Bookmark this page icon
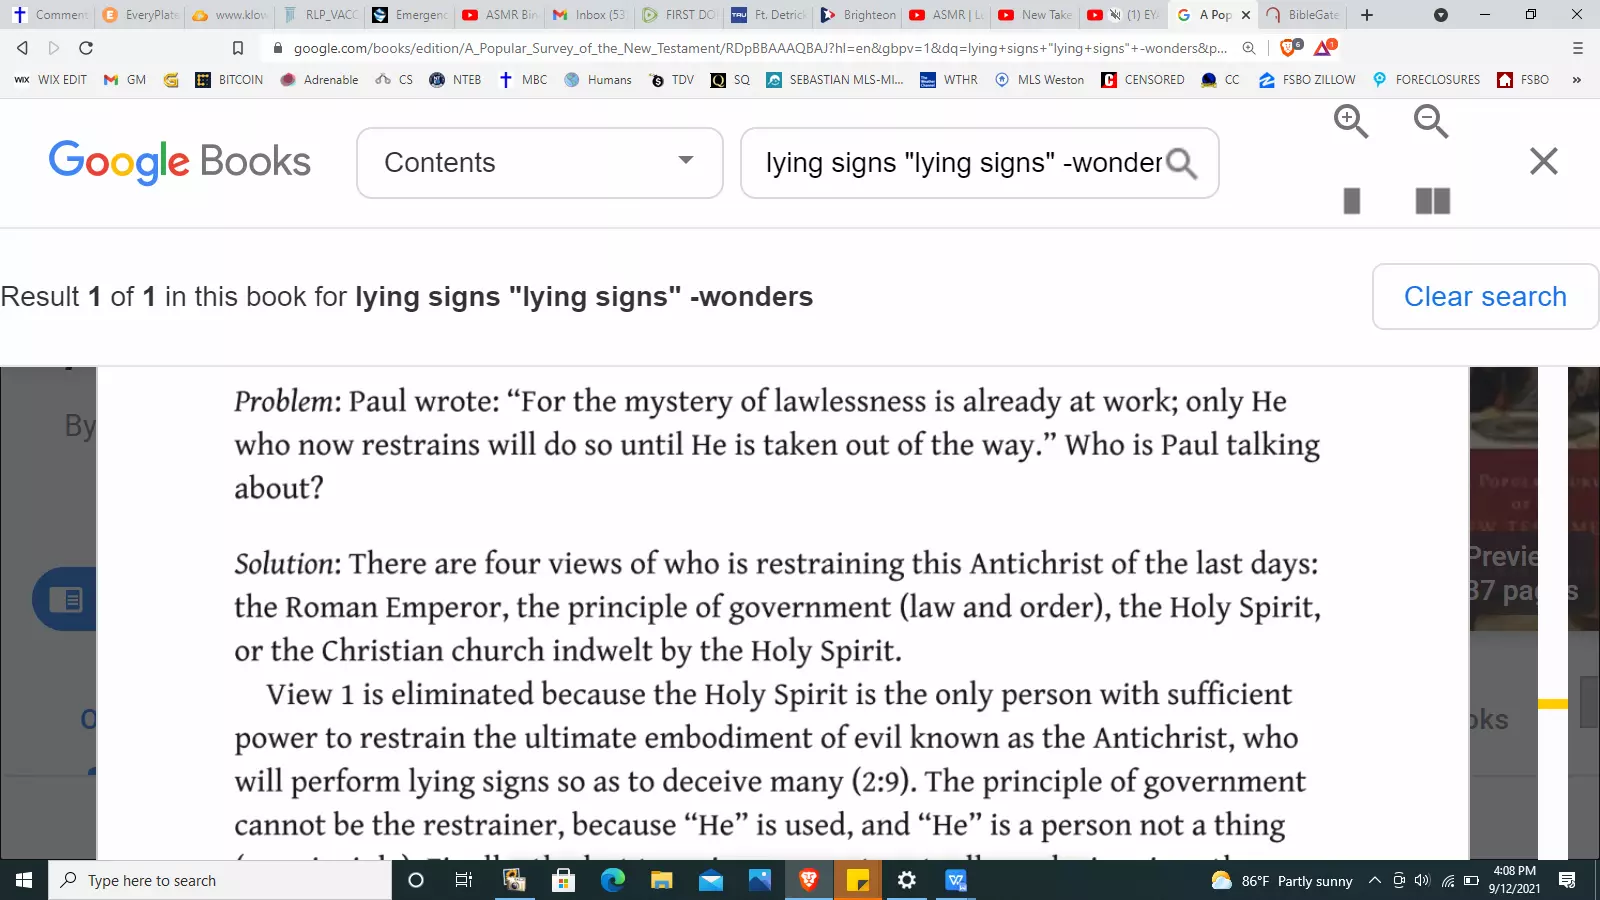 (238, 48)
